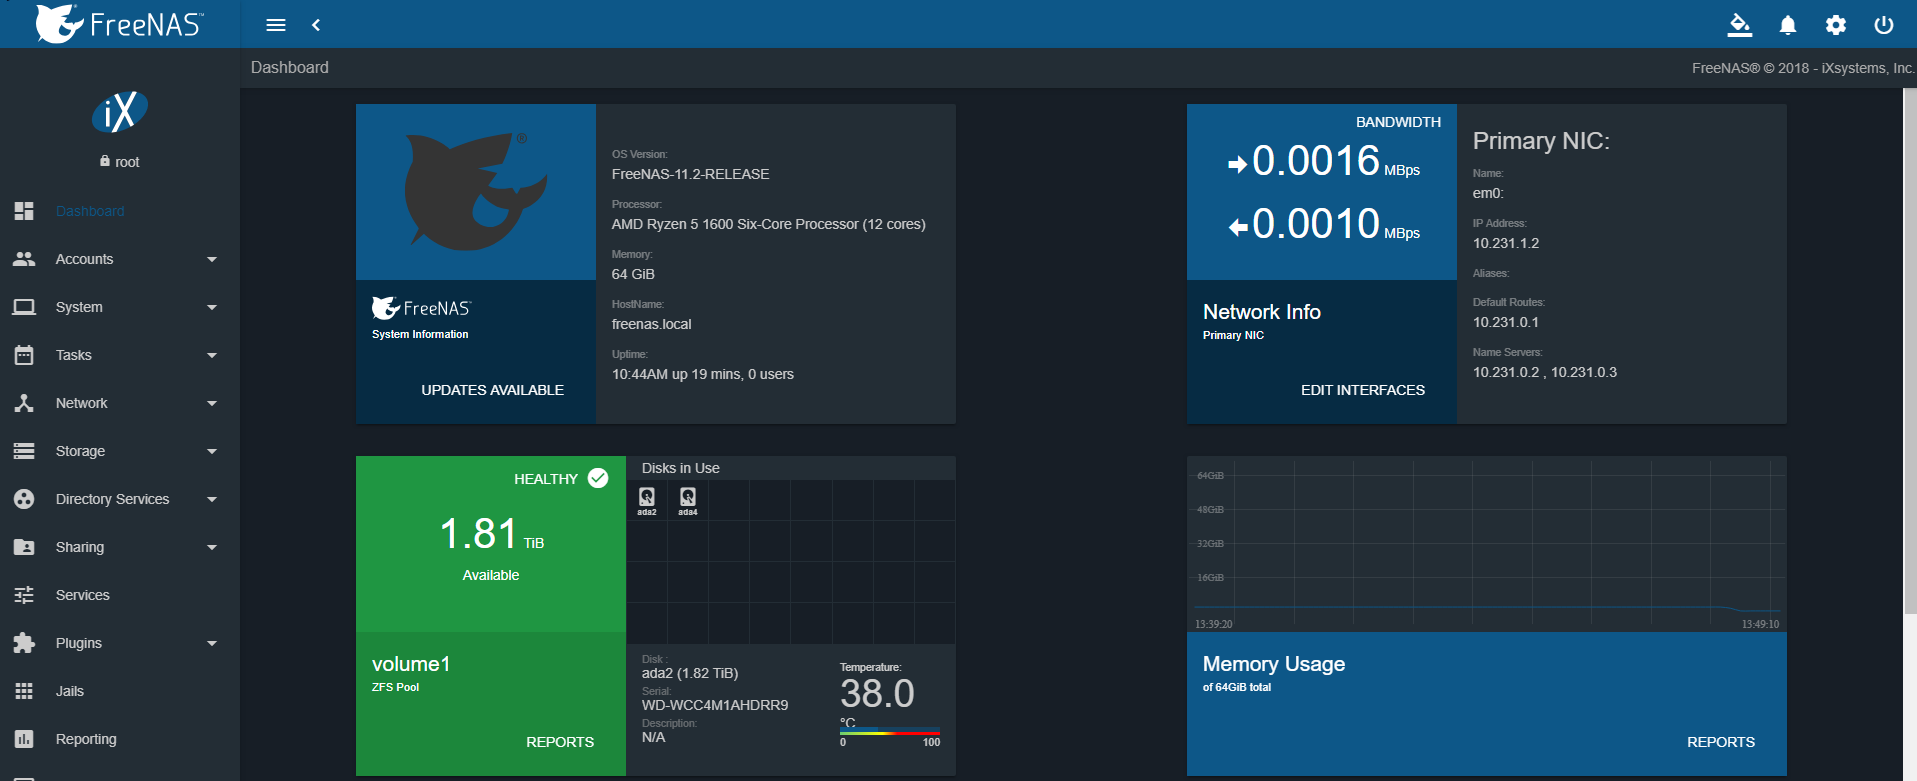The width and height of the screenshot is (1917, 781).
Task: Click serial WD-WCC4M1AHDRR9 text
Action: (x=715, y=705)
